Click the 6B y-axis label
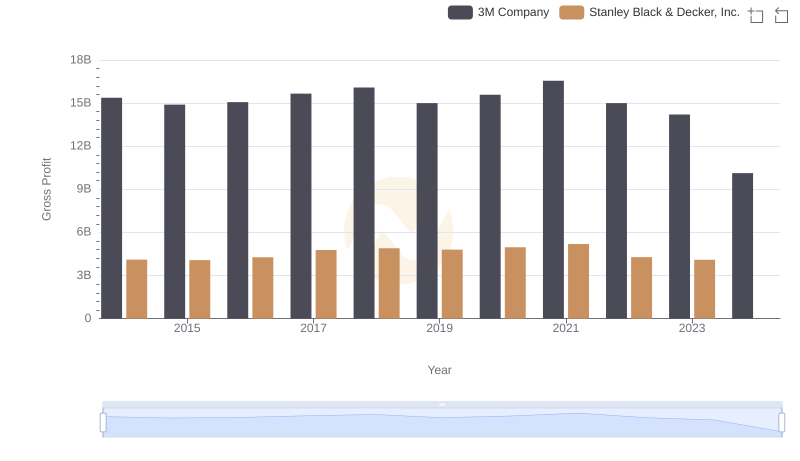 tap(84, 232)
